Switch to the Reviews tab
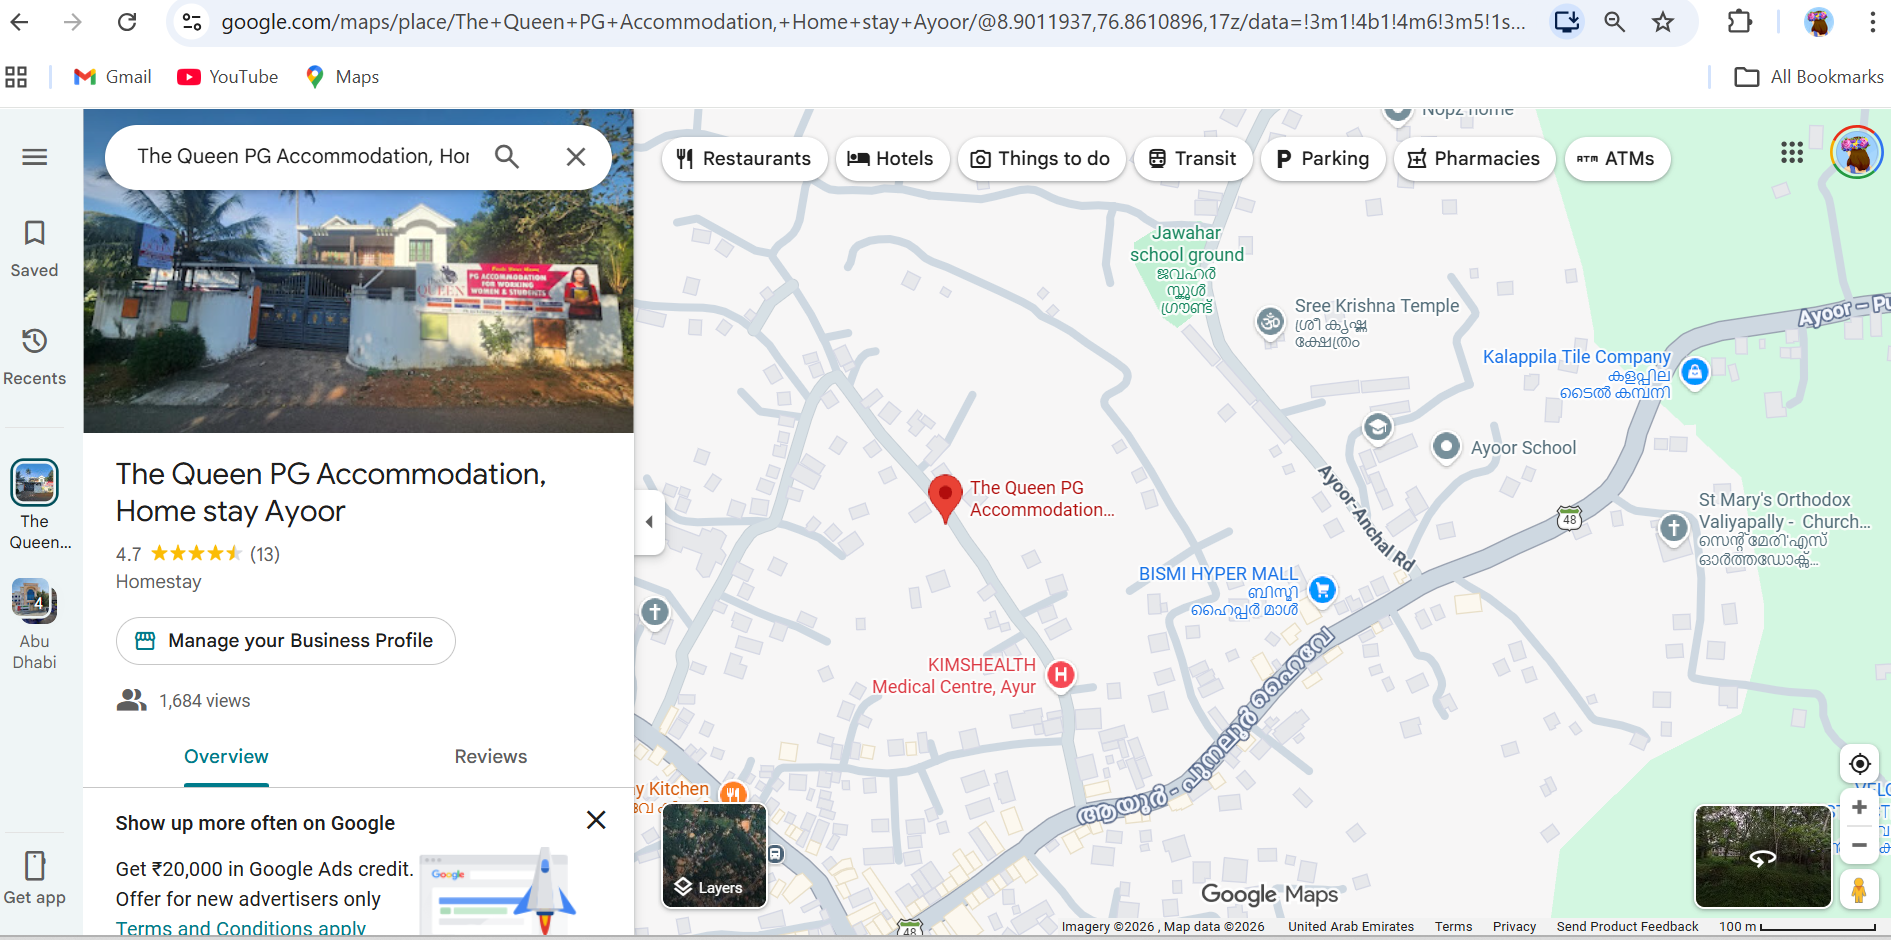Viewport: 1891px width, 940px height. click(490, 757)
